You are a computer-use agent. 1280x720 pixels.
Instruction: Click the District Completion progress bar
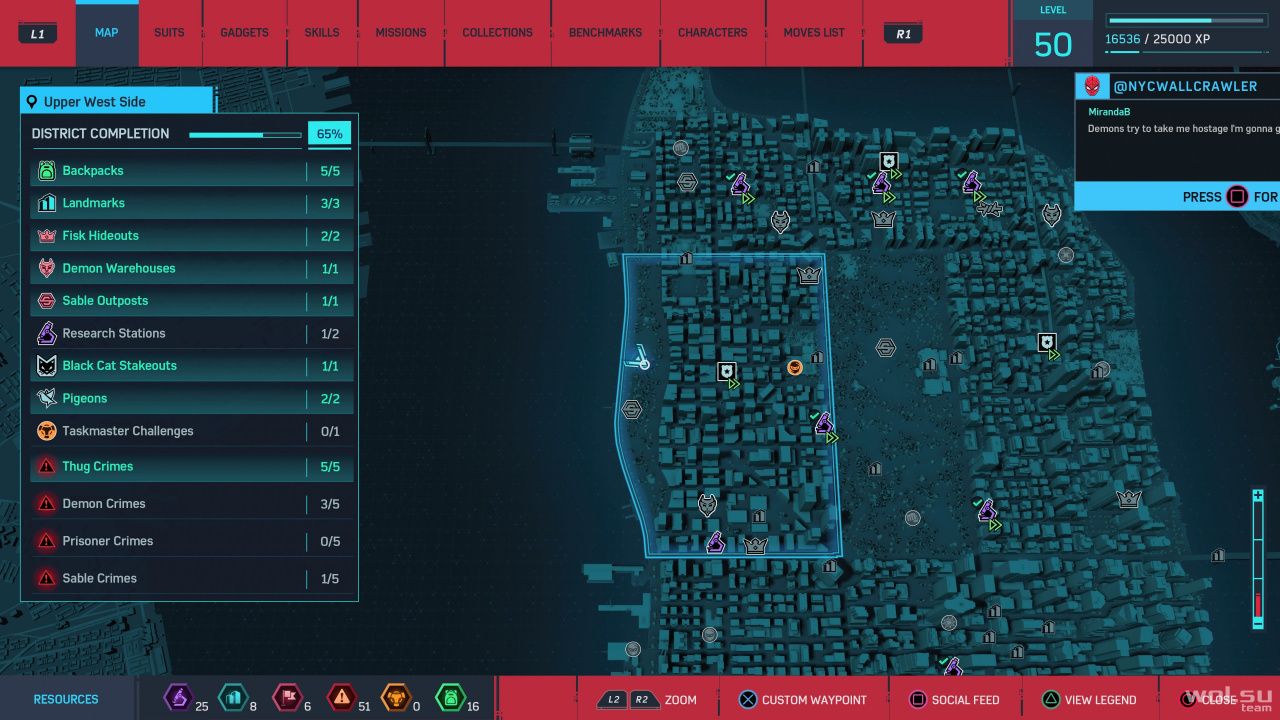[245, 134]
